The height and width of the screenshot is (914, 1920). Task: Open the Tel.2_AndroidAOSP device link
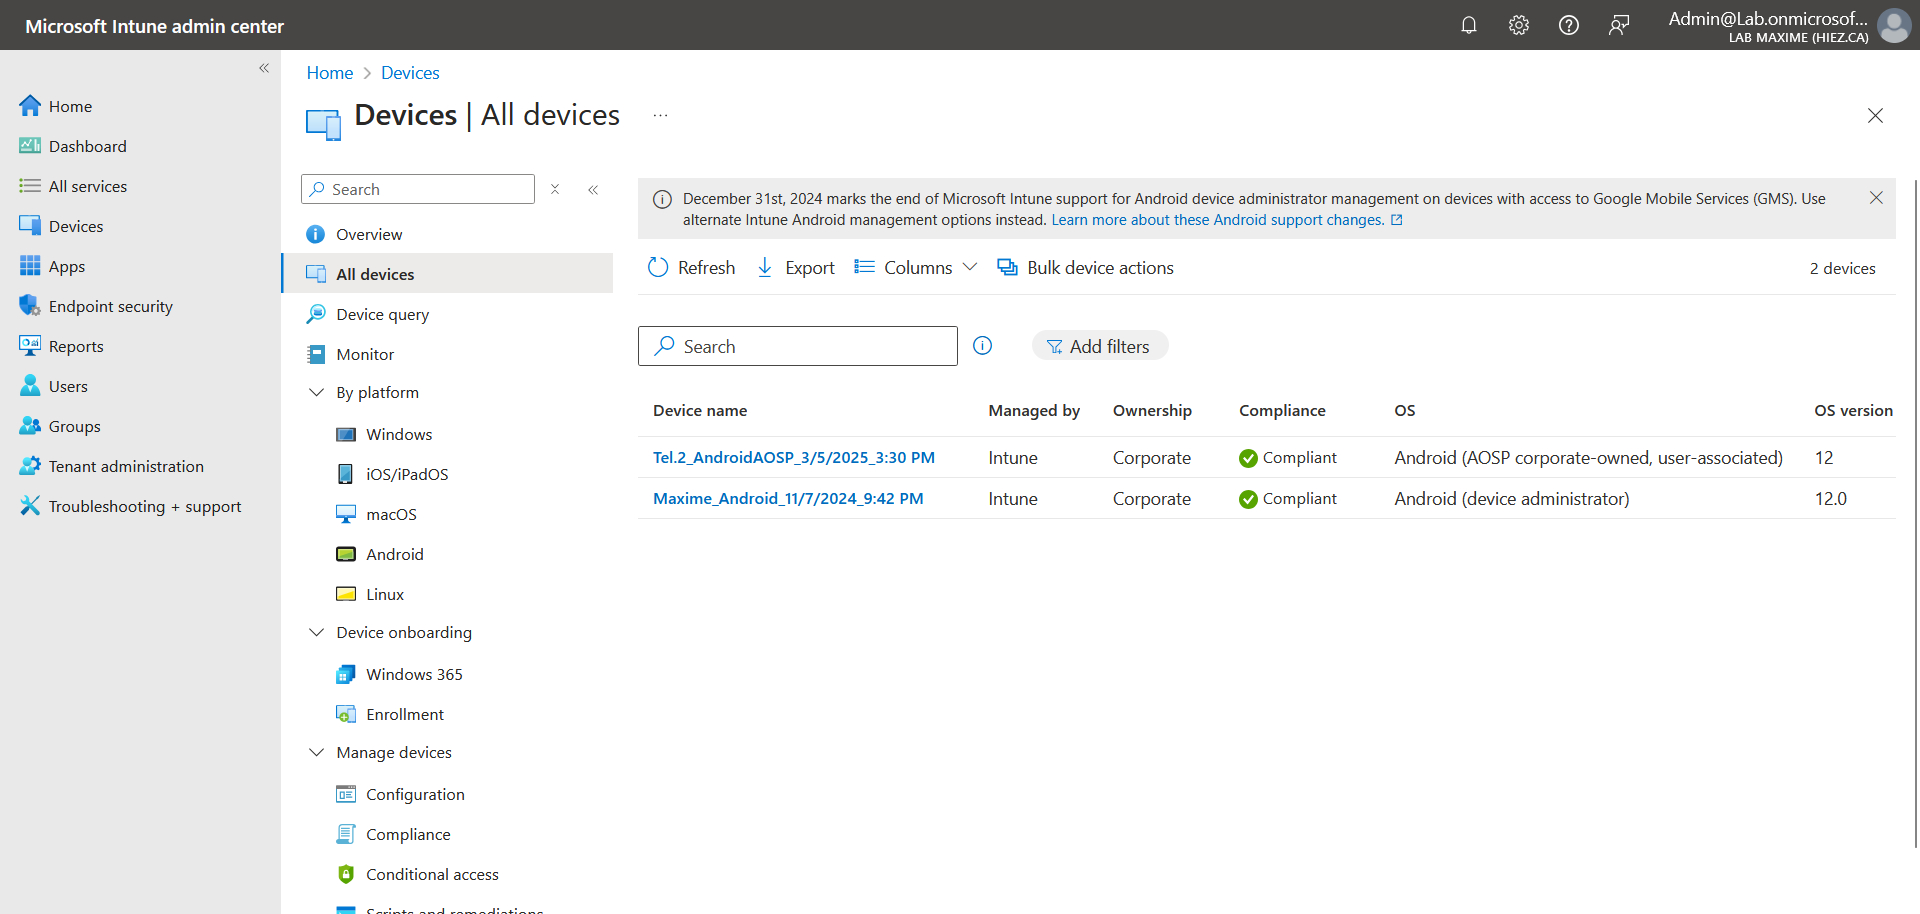coord(793,458)
